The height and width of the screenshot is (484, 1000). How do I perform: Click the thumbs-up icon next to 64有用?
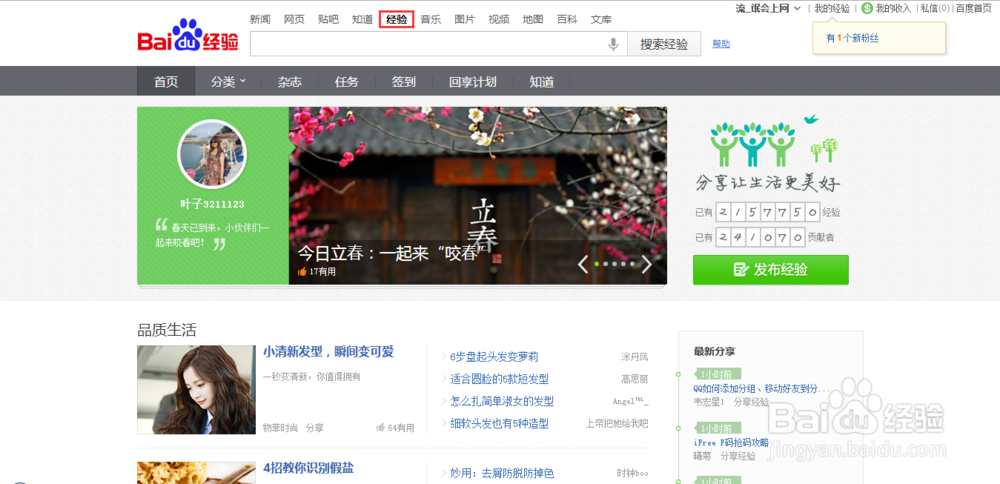[381, 427]
